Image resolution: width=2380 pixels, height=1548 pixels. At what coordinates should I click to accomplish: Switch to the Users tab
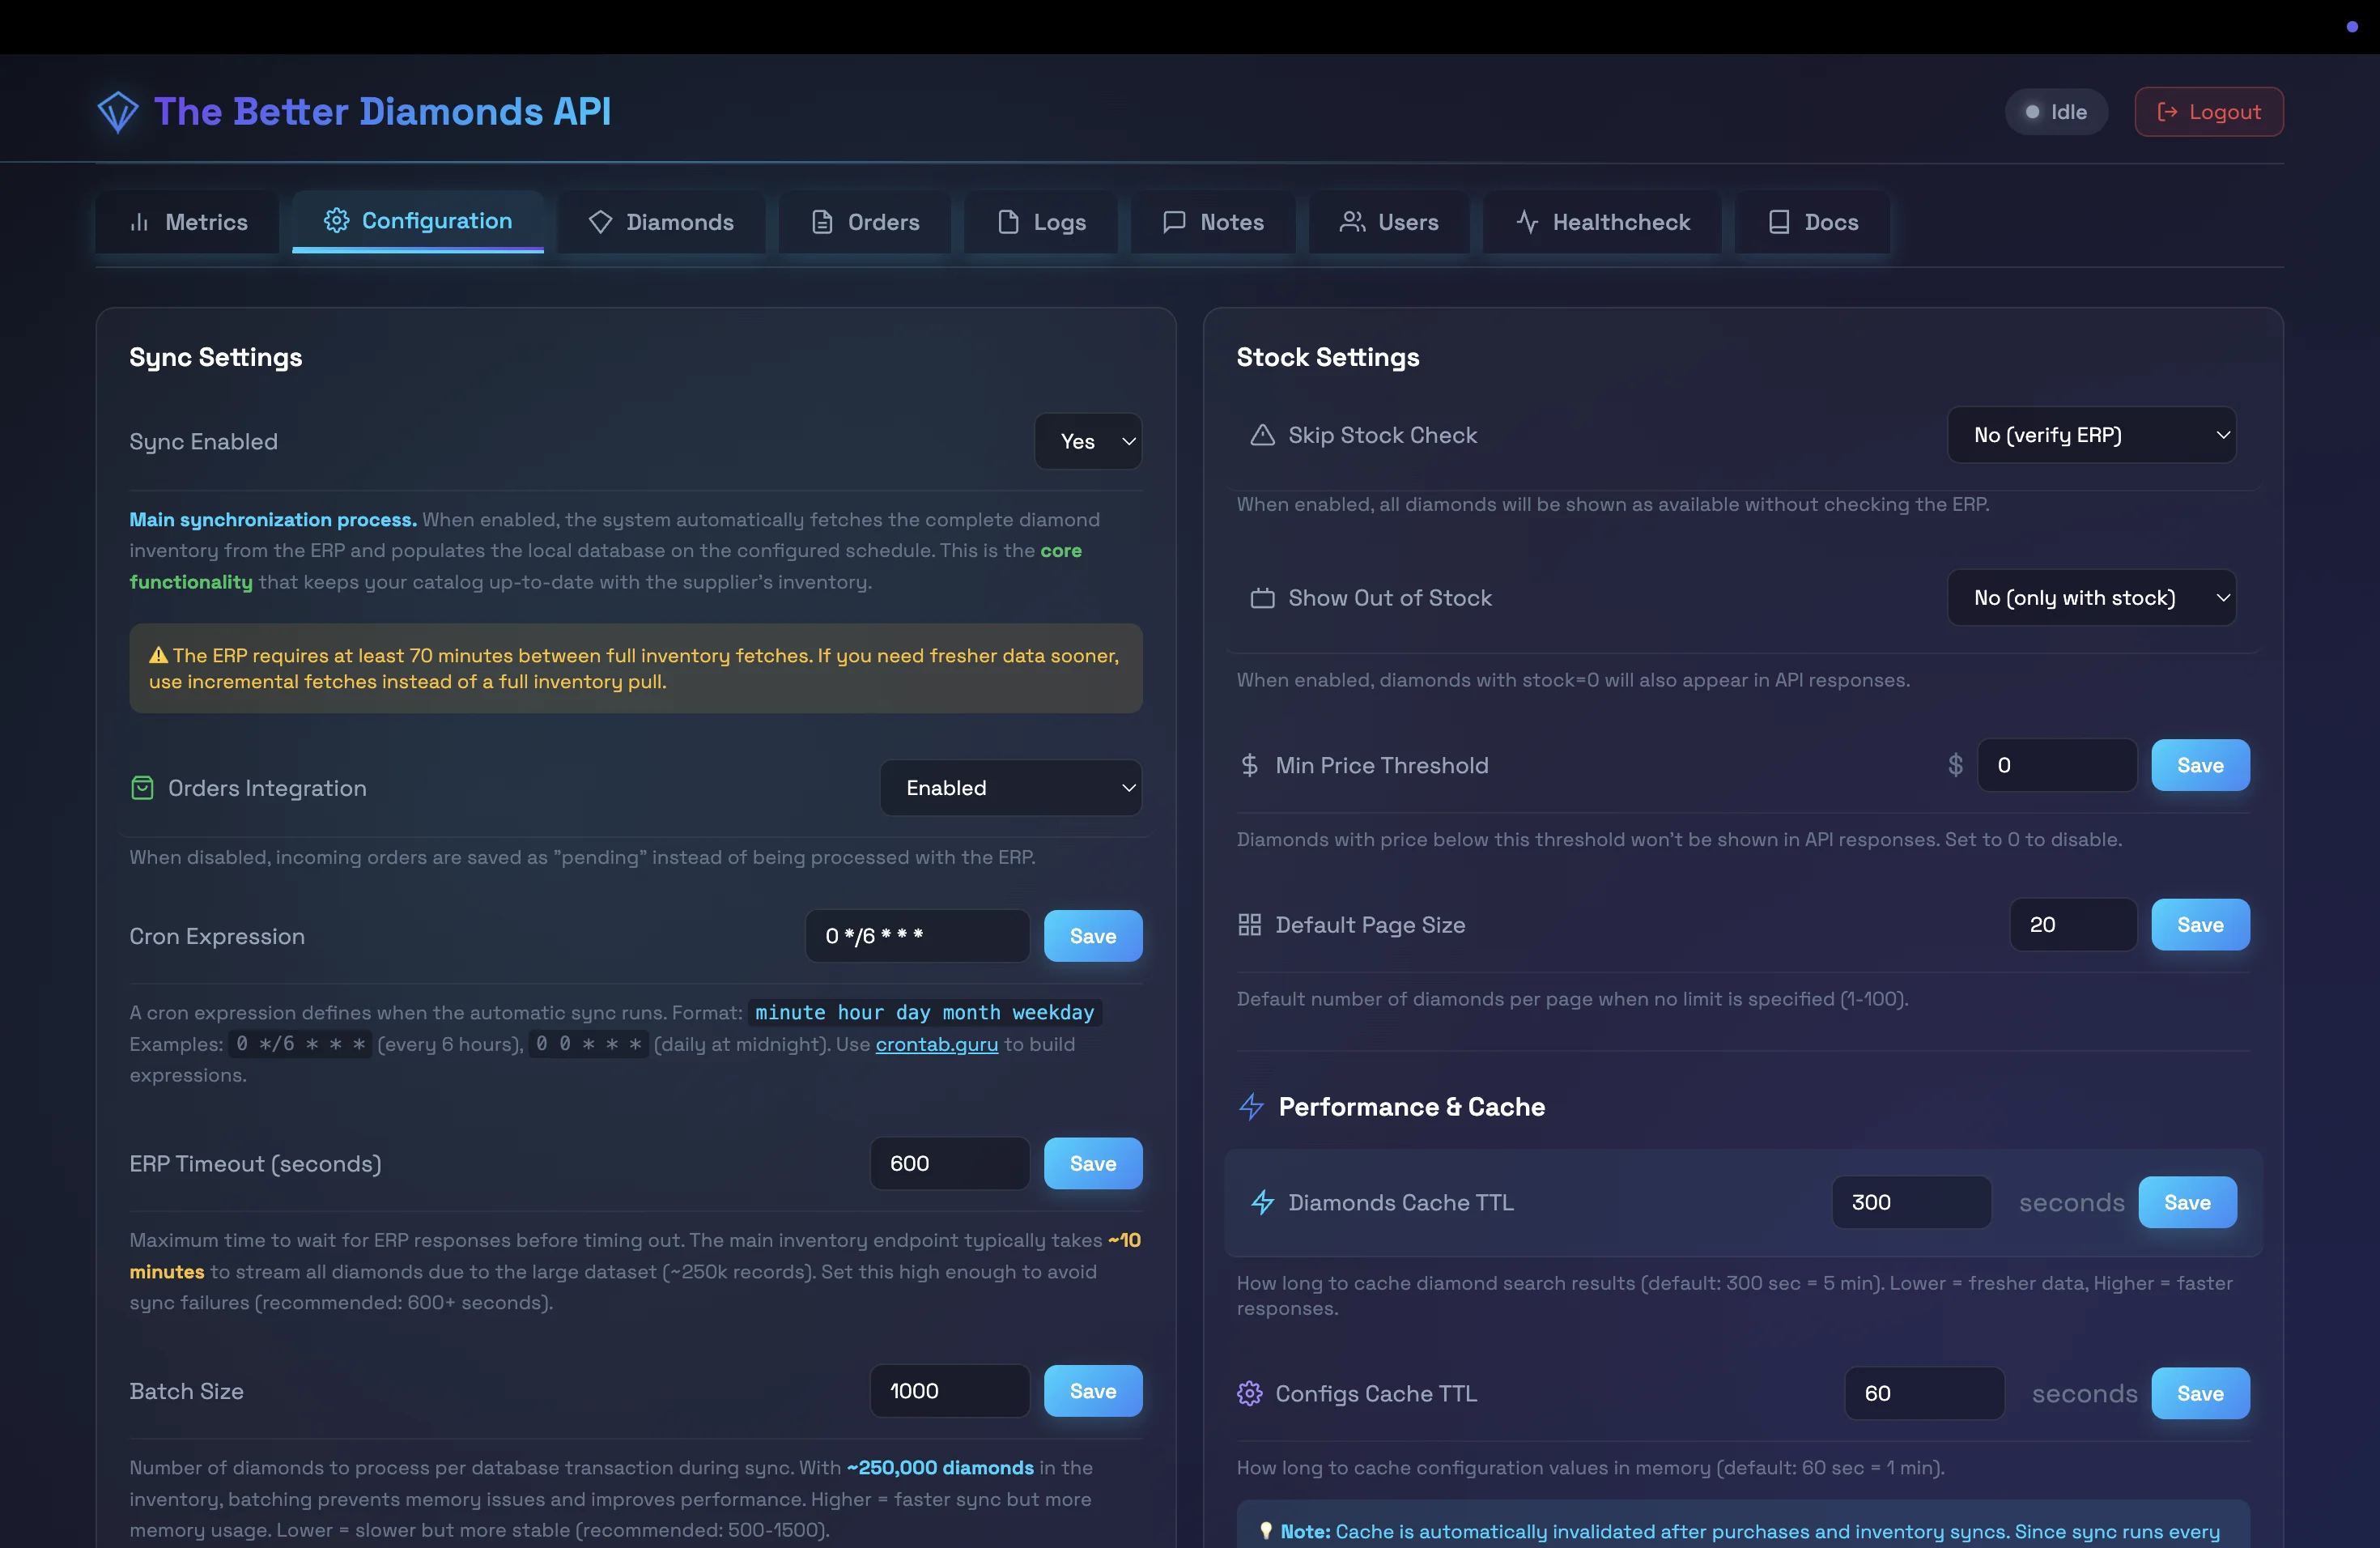click(1389, 222)
